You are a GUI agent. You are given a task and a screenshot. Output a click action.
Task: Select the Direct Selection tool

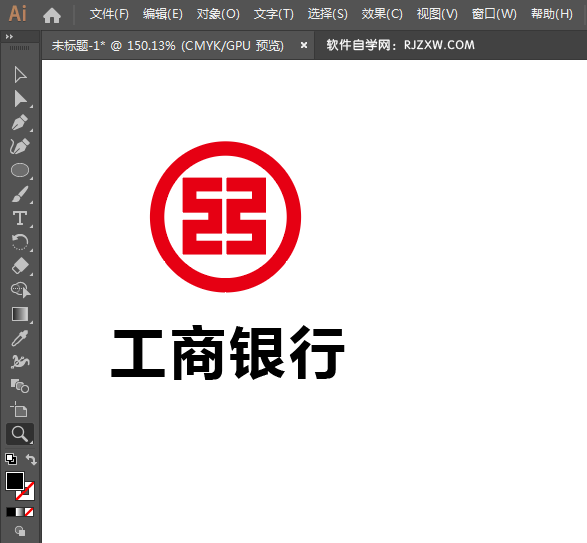(x=20, y=99)
